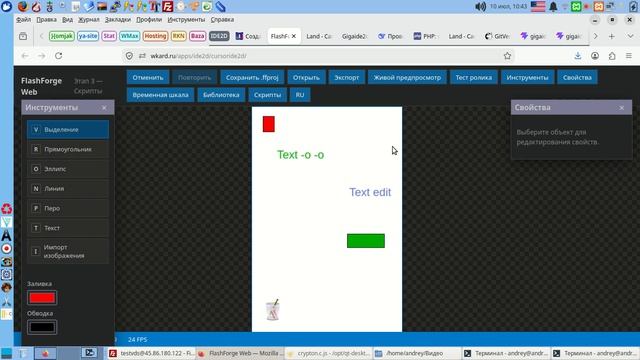The width and height of the screenshot is (640, 360).
Task: Open the Закладки menu
Action: [118, 19]
